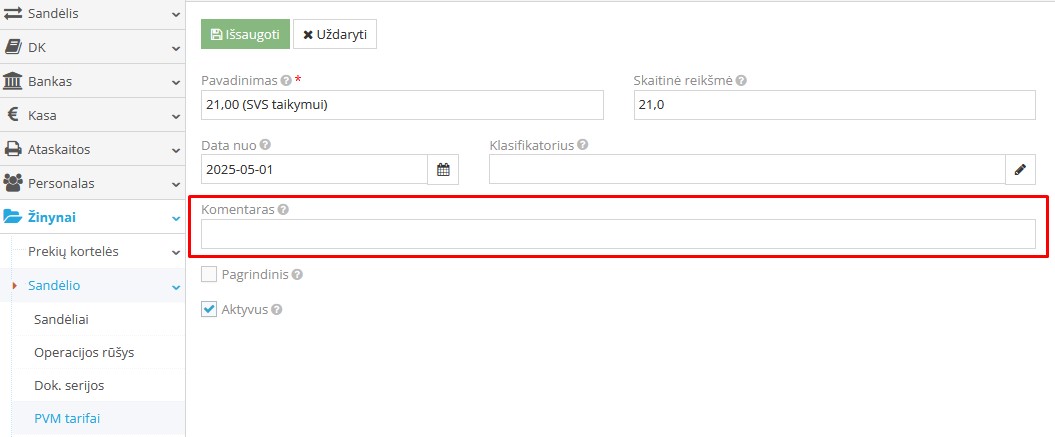
Task: Enable the Pagrindinis checkbox
Action: tap(209, 275)
